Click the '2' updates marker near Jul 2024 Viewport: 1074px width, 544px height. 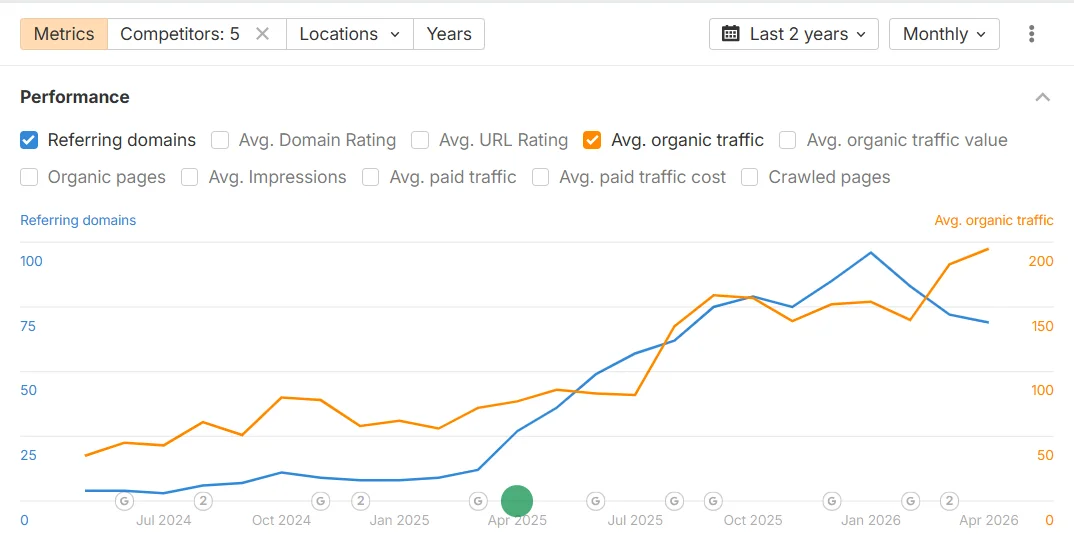point(203,500)
